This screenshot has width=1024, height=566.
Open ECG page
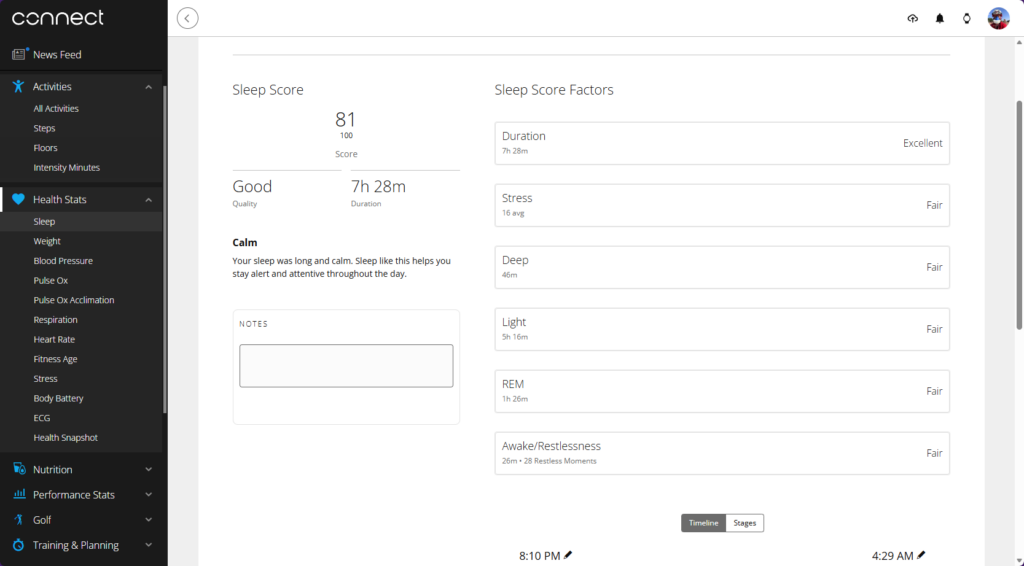[42, 417]
